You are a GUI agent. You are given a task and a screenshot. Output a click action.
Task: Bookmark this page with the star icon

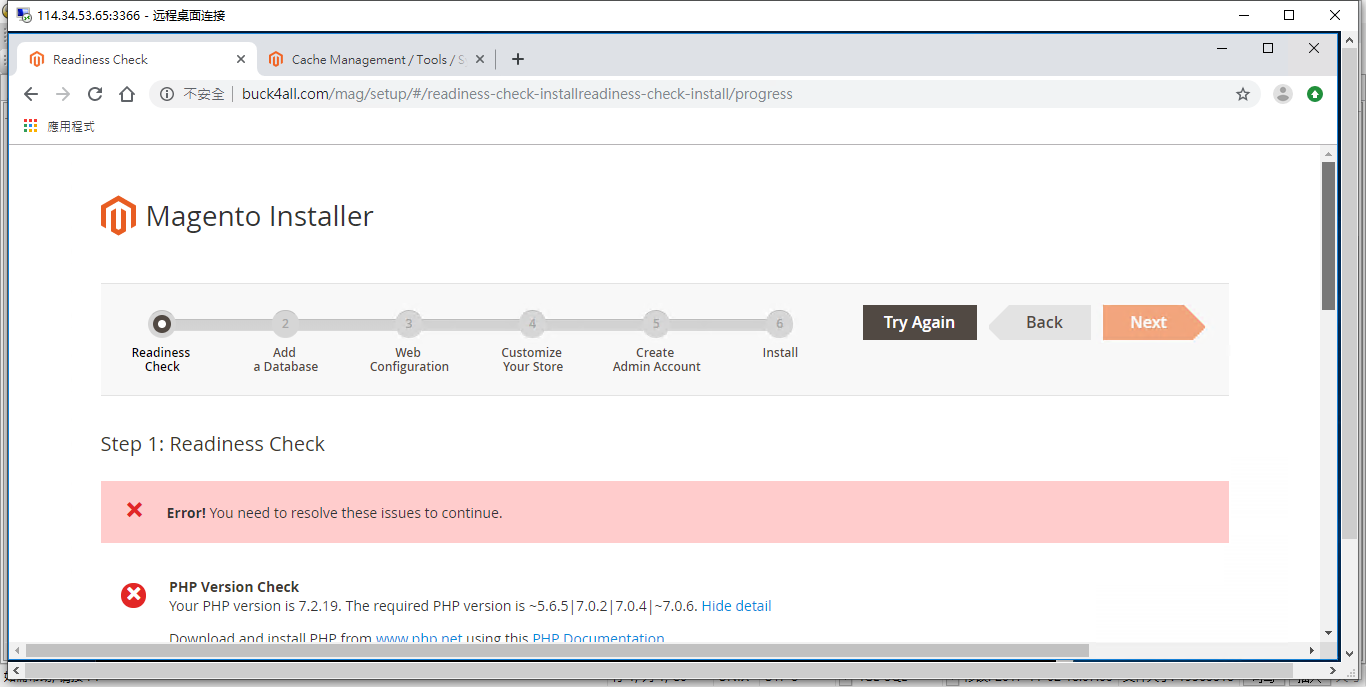click(x=1243, y=94)
